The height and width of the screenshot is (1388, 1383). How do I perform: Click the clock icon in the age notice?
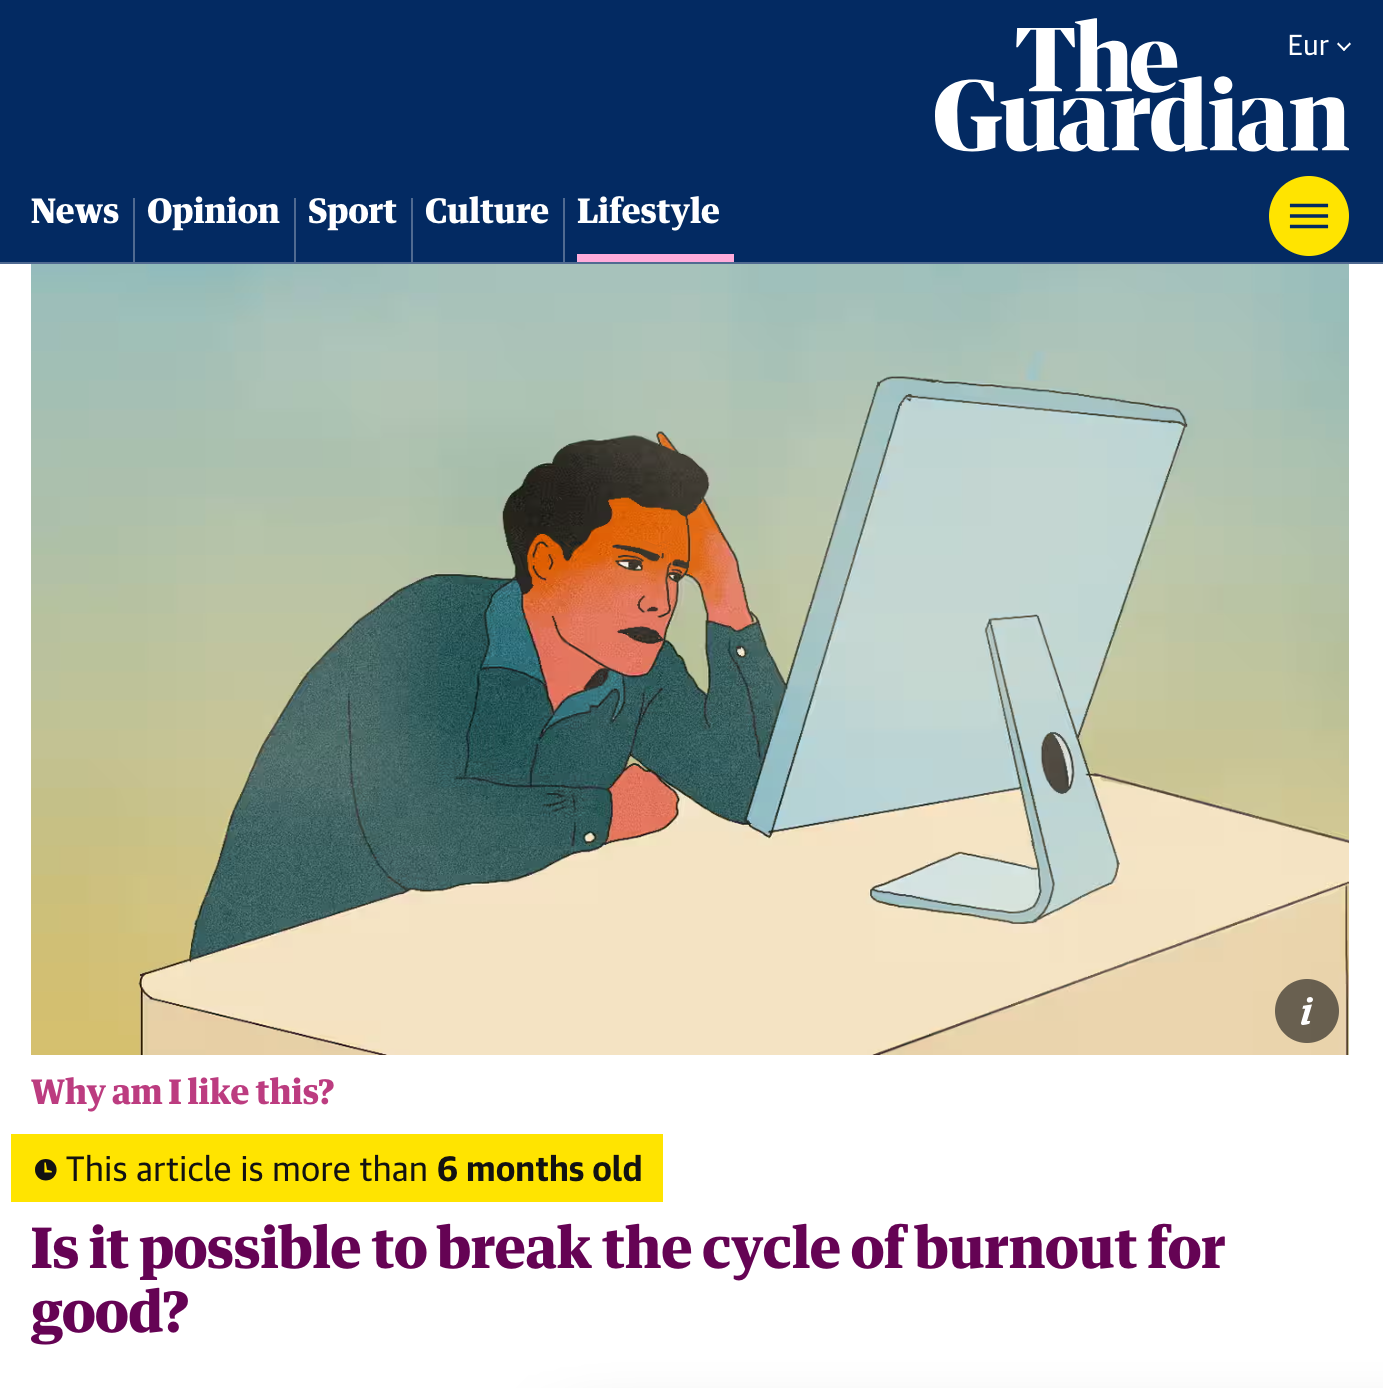45,1169
